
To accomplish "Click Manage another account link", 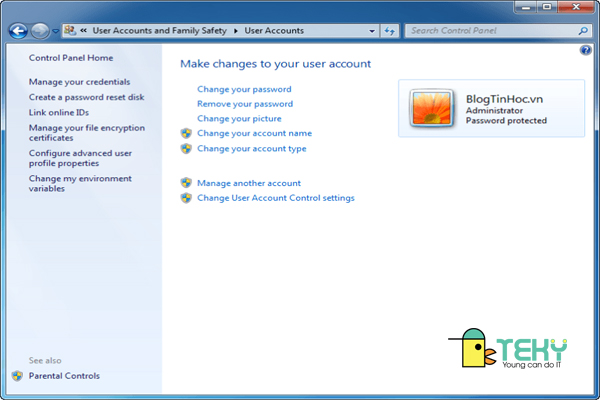I will pyautogui.click(x=249, y=183).
